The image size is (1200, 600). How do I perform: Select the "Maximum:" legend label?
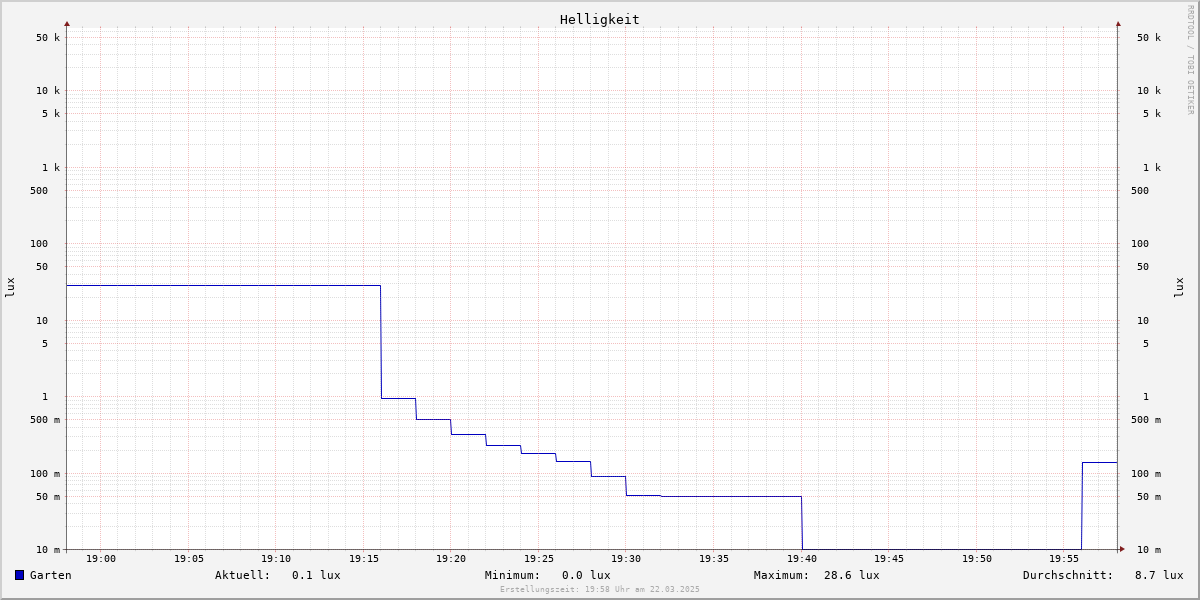782,575
